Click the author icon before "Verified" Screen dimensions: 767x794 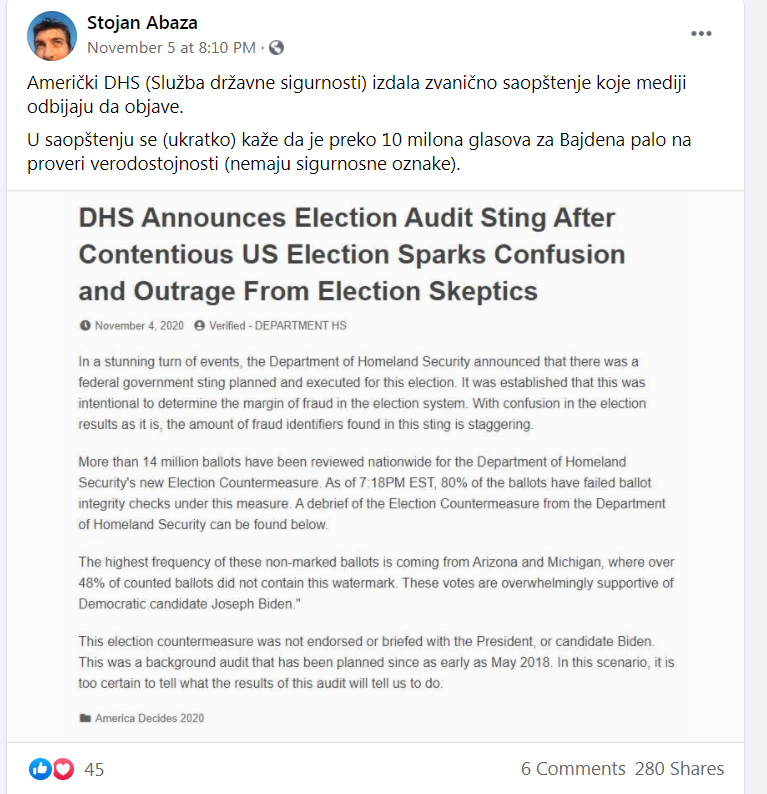200,325
